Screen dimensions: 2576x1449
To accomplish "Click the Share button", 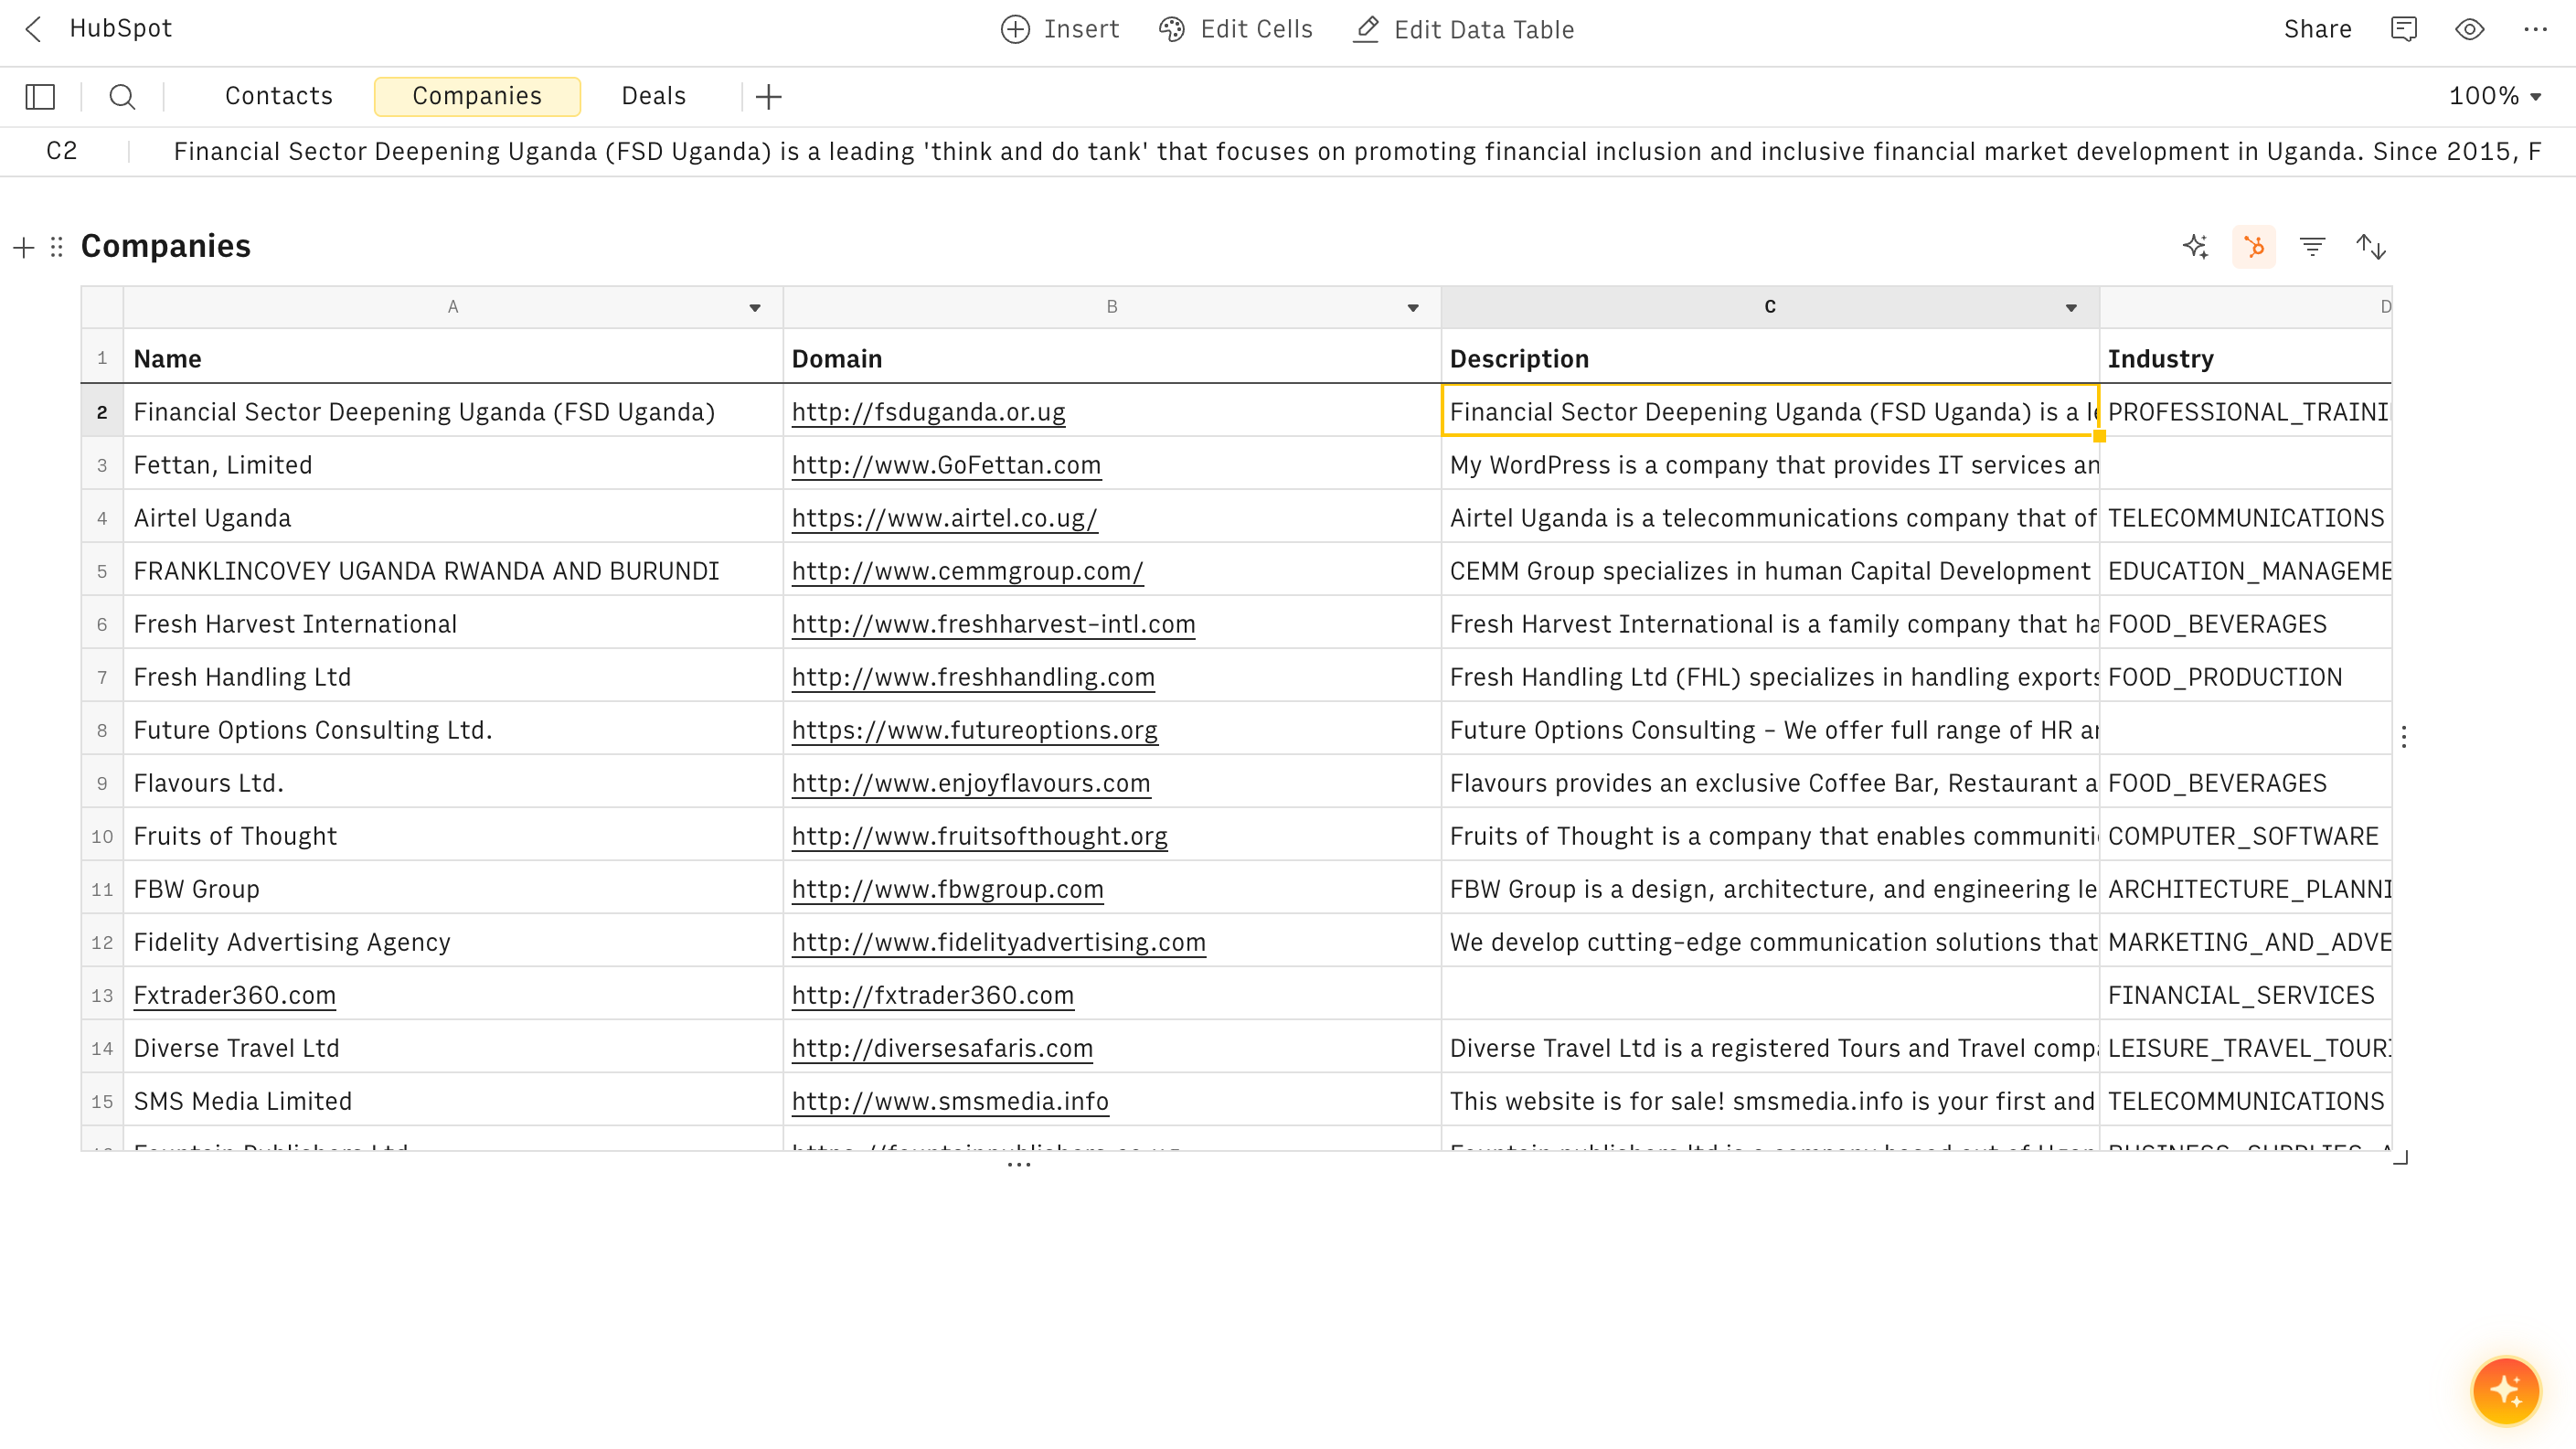I will click(x=2317, y=29).
